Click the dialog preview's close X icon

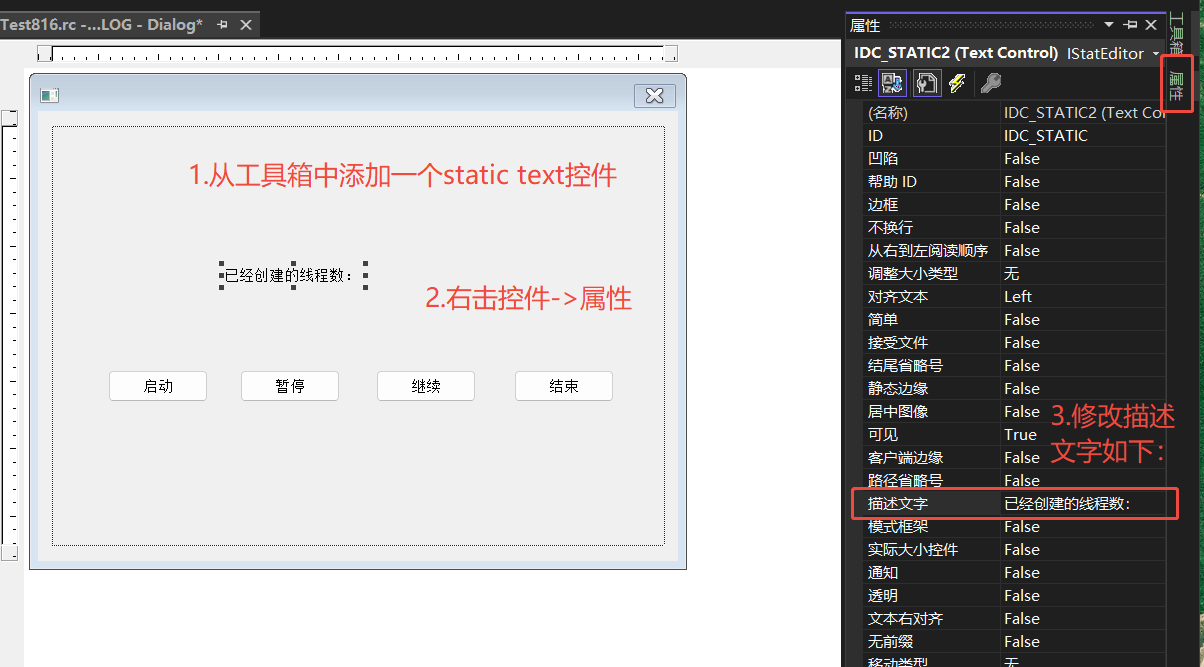click(654, 95)
